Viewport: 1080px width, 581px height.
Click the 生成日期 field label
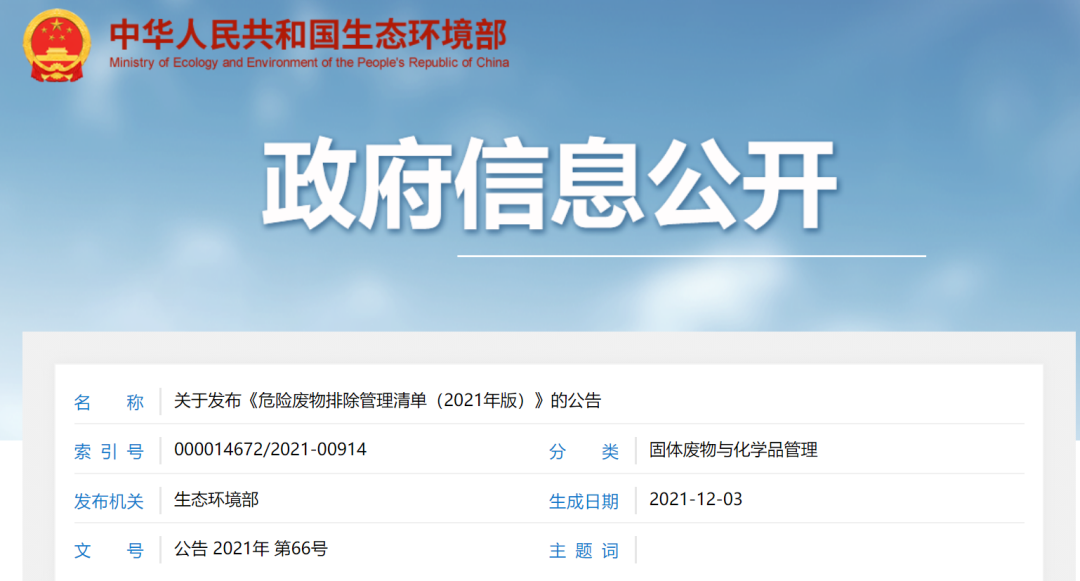583,501
